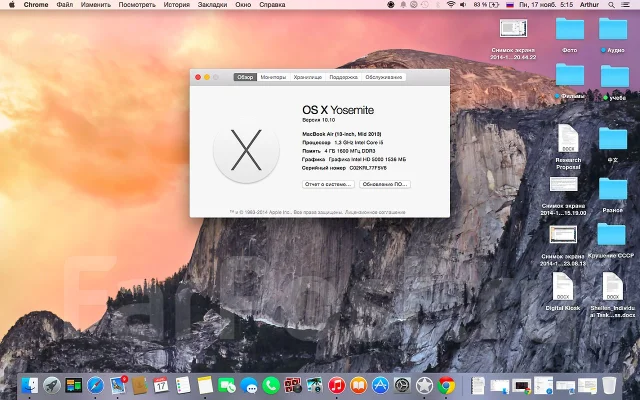
Task: Open the Закладки menu
Action: [212, 5]
